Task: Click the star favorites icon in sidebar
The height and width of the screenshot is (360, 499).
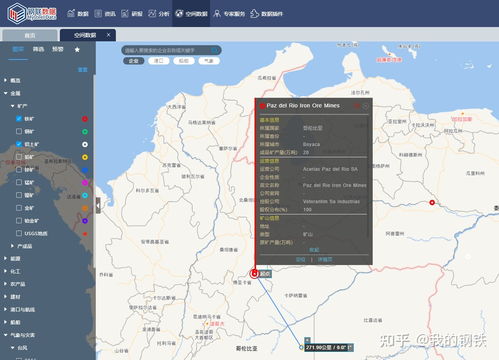Action: (77, 50)
